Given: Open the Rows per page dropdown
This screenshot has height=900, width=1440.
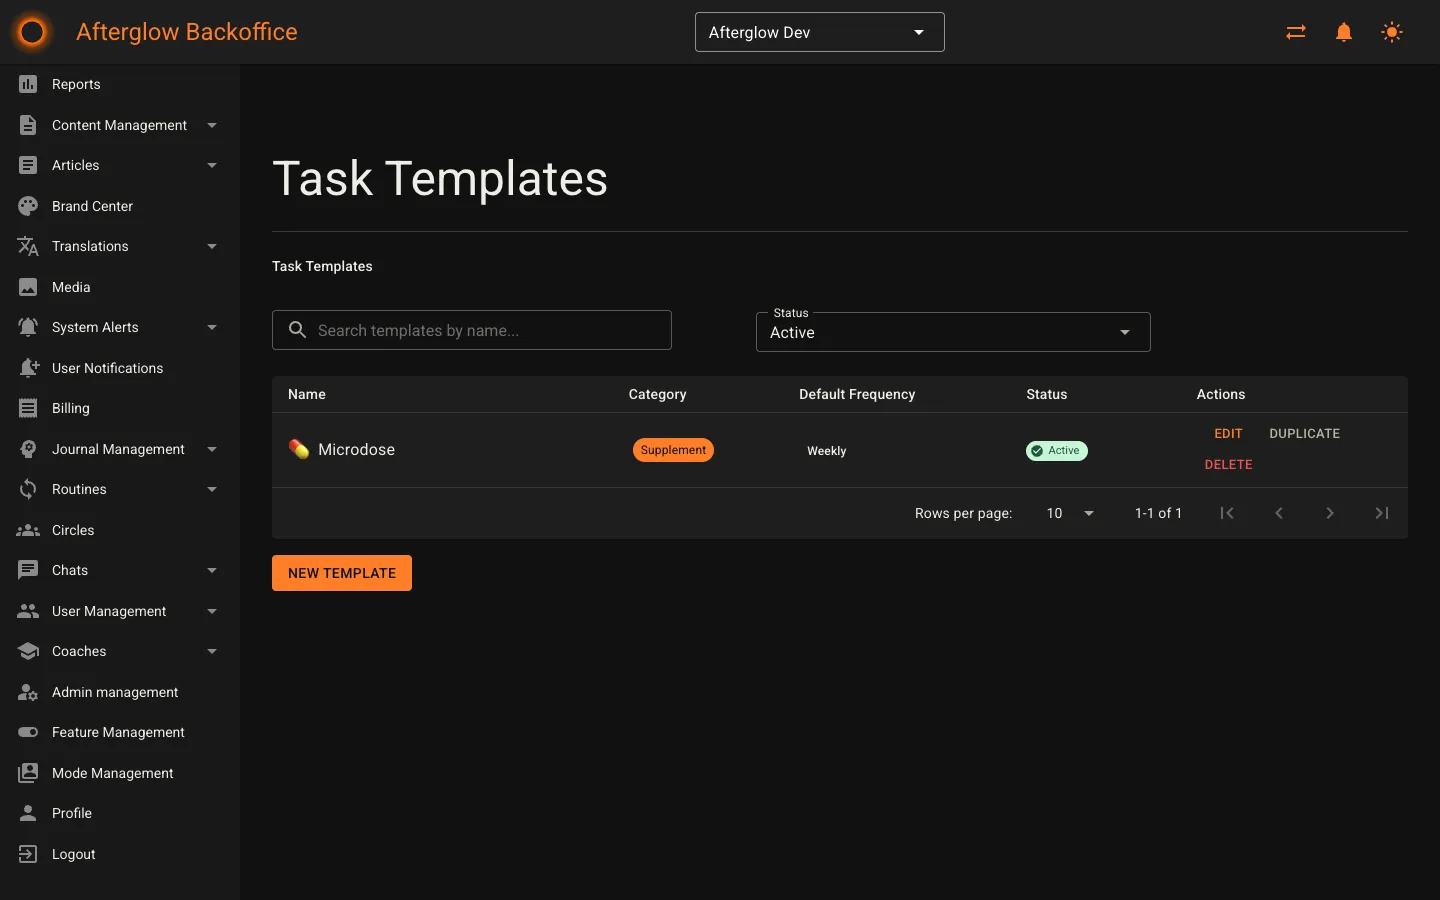Looking at the screenshot, I should (1069, 513).
